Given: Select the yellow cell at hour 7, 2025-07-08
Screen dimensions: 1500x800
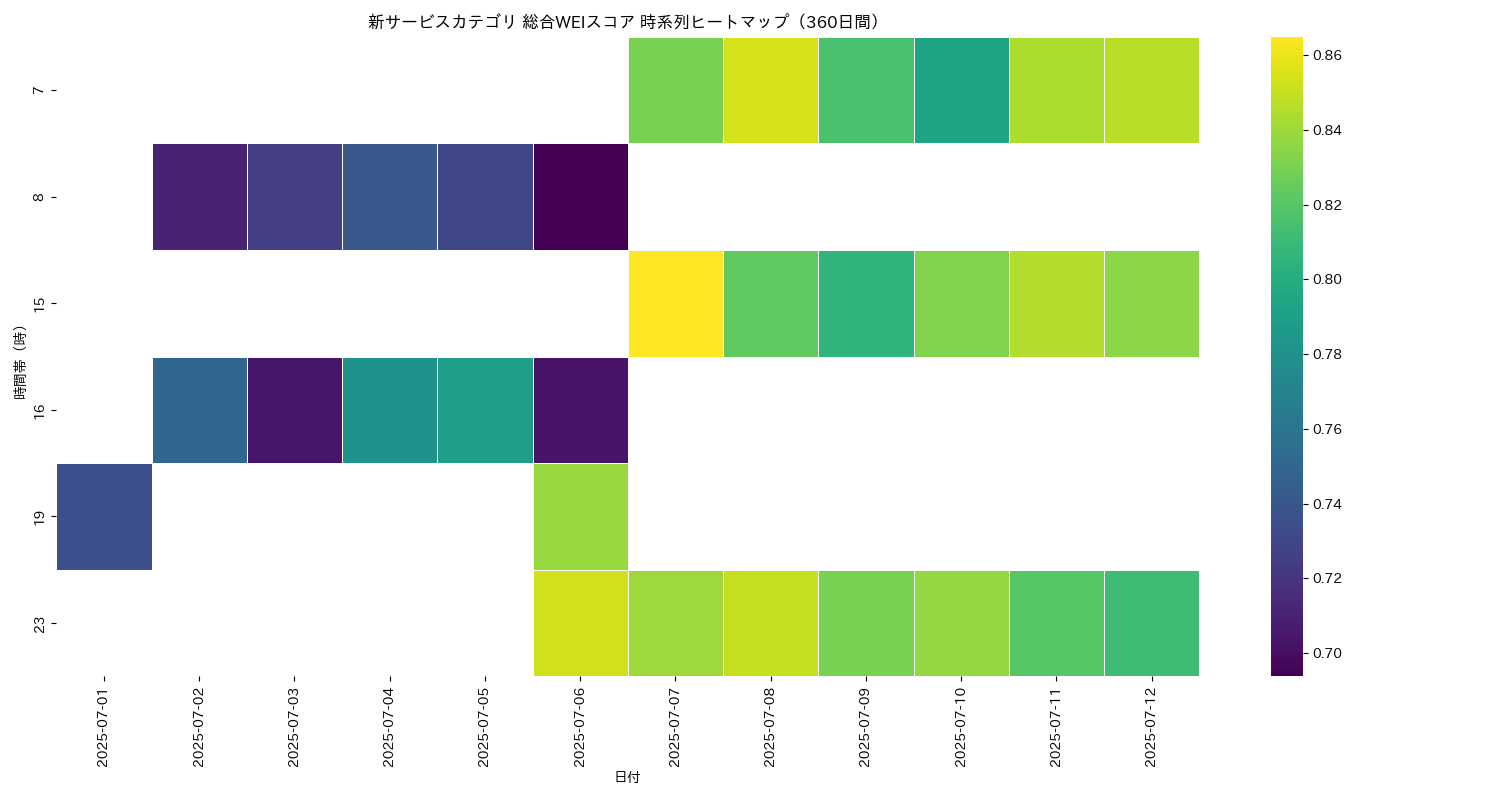Looking at the screenshot, I should click(771, 90).
